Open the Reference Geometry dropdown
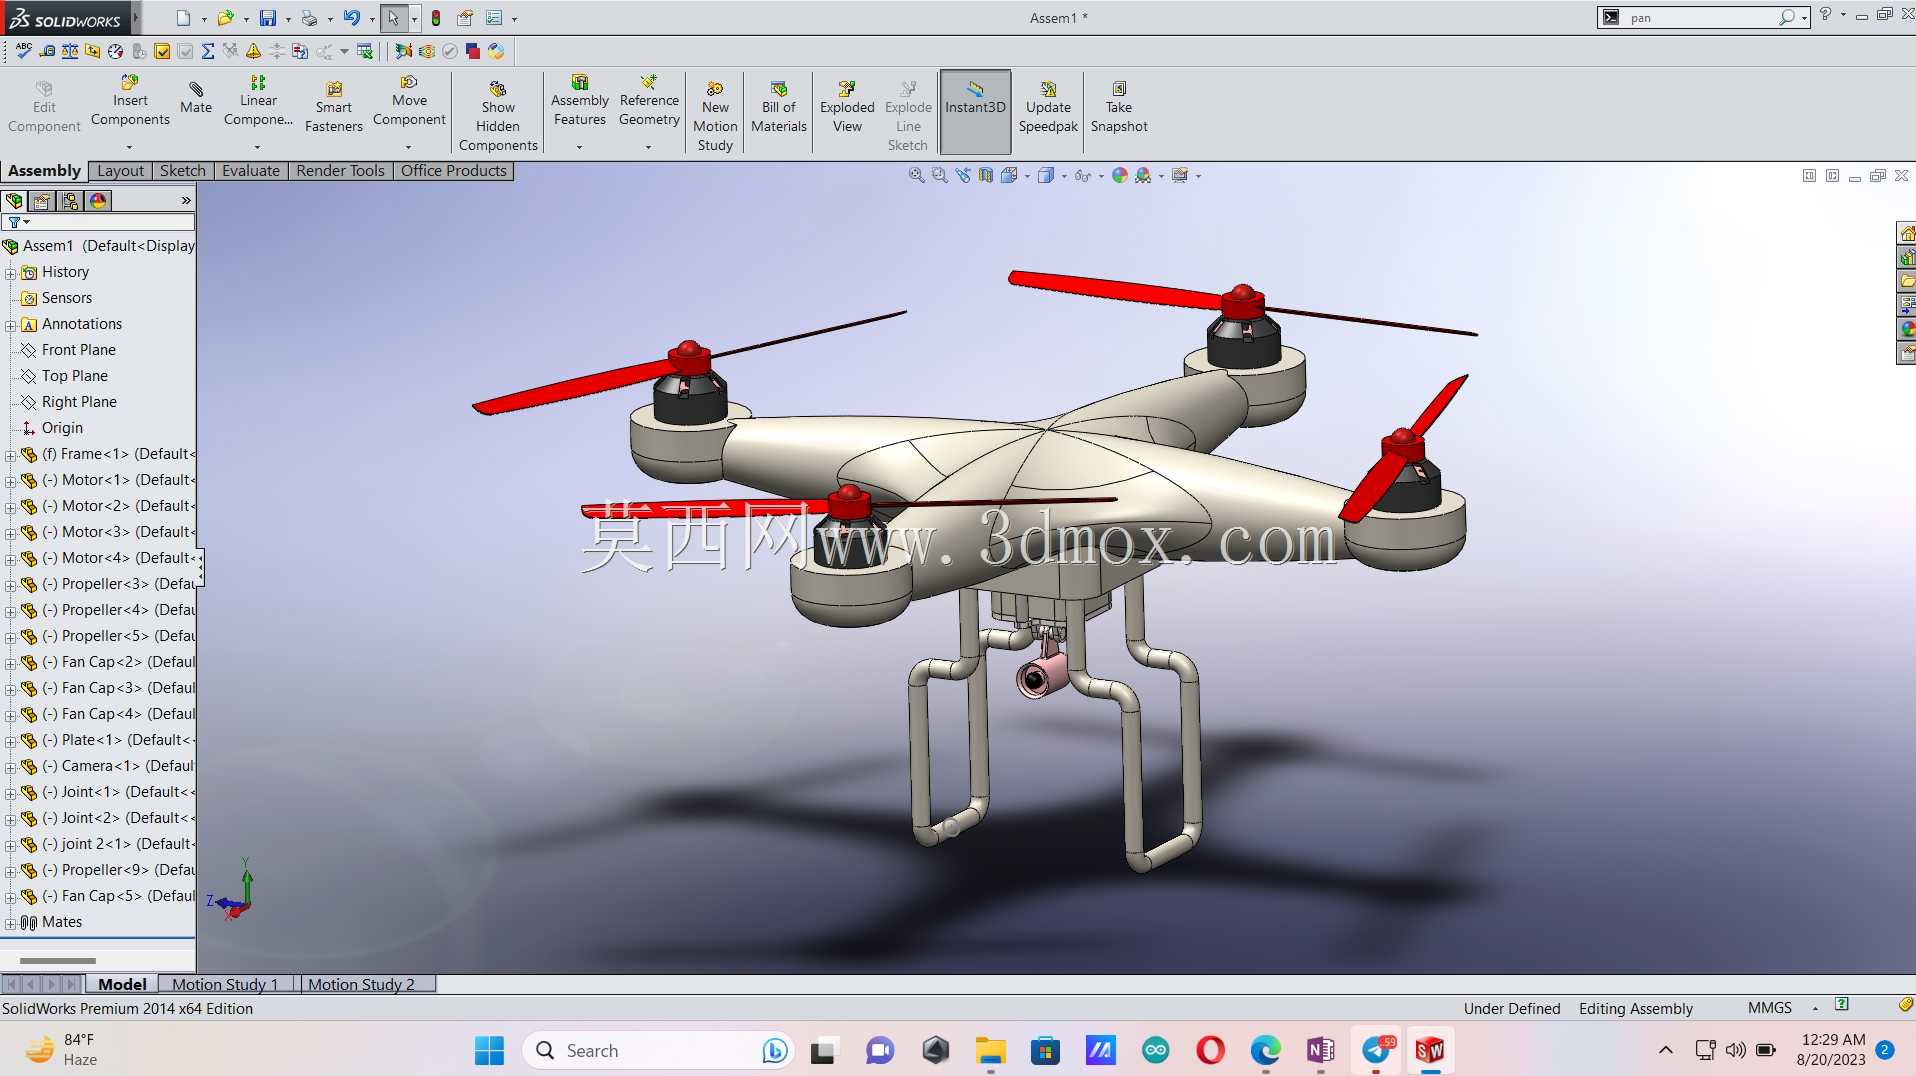This screenshot has width=1916, height=1076. pos(649,148)
